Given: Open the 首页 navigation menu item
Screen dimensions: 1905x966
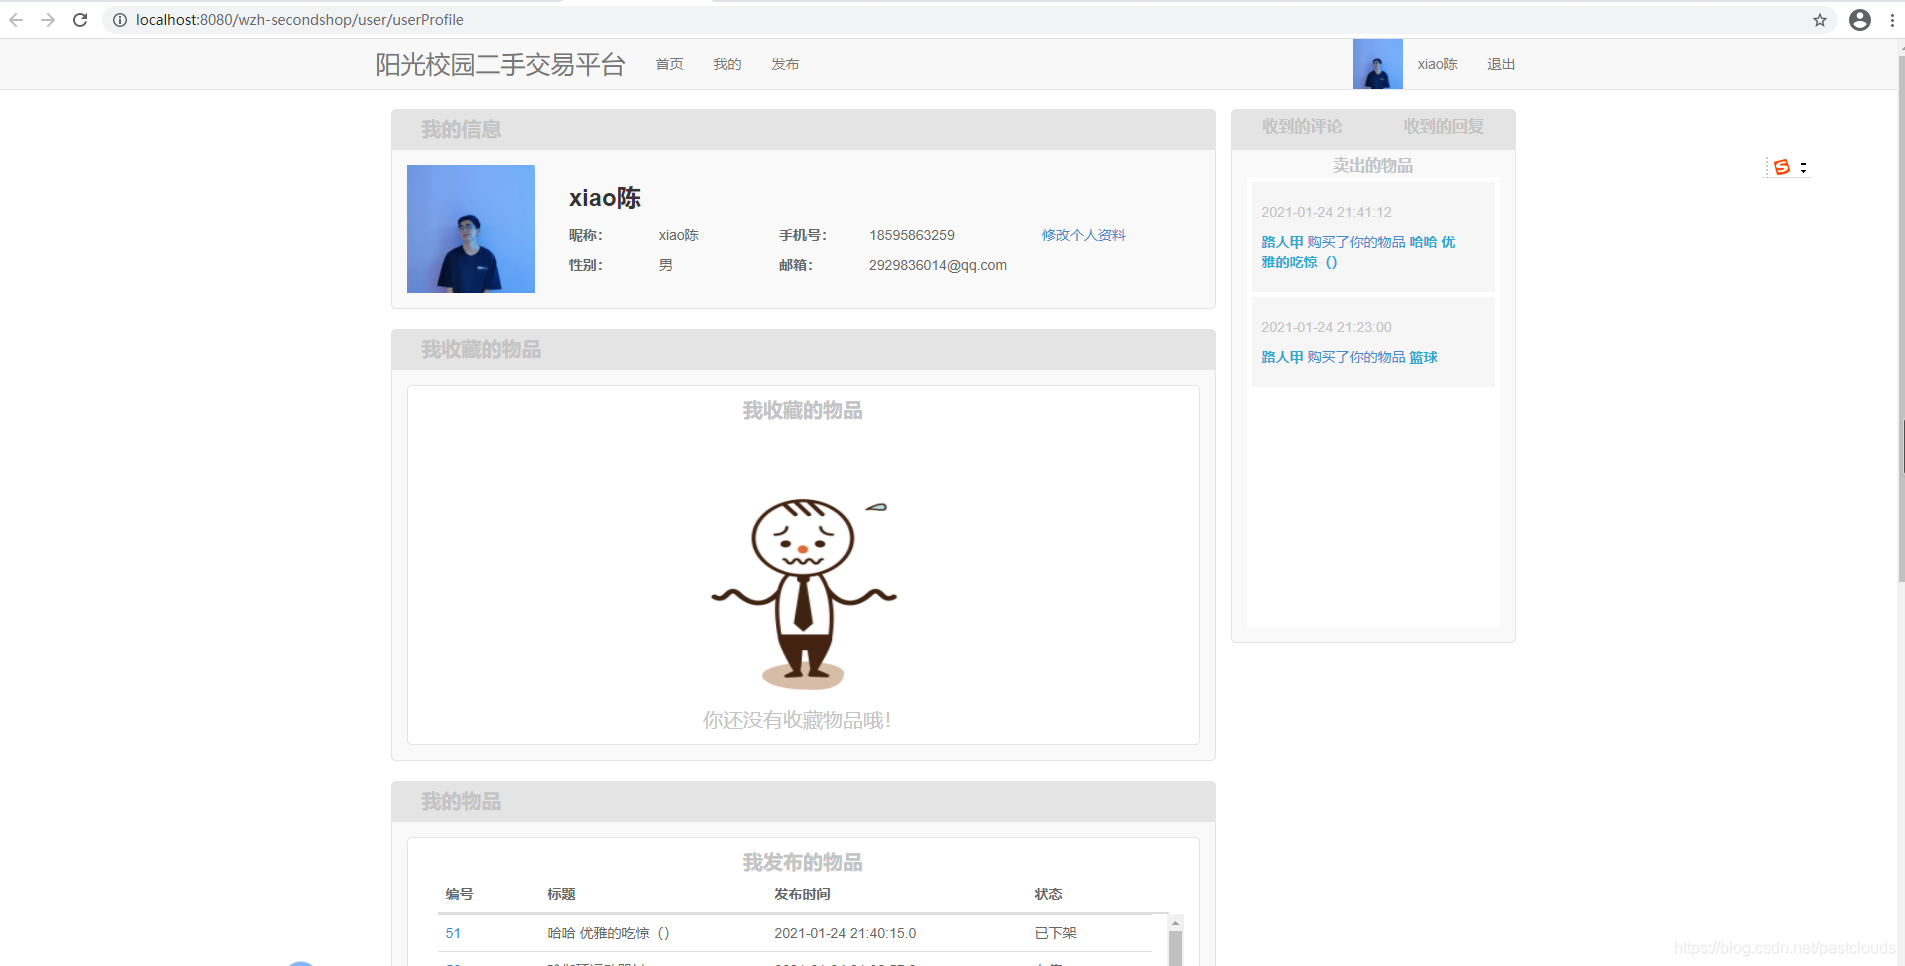Looking at the screenshot, I should pyautogui.click(x=668, y=63).
